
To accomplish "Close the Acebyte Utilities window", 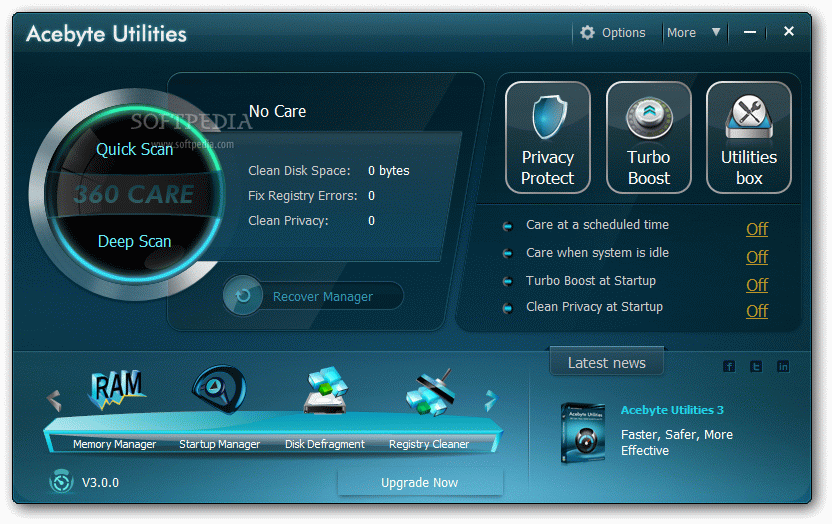I will (x=788, y=31).
